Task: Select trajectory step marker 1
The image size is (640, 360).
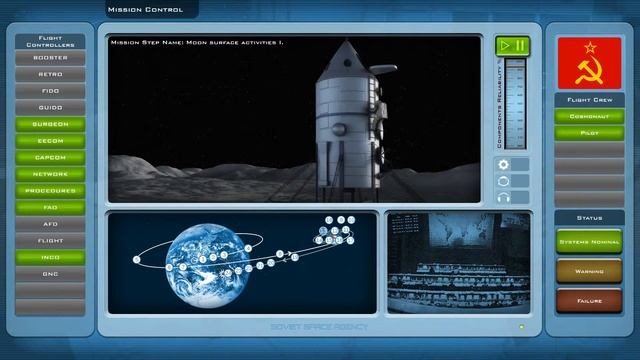Action: [x=203, y=259]
